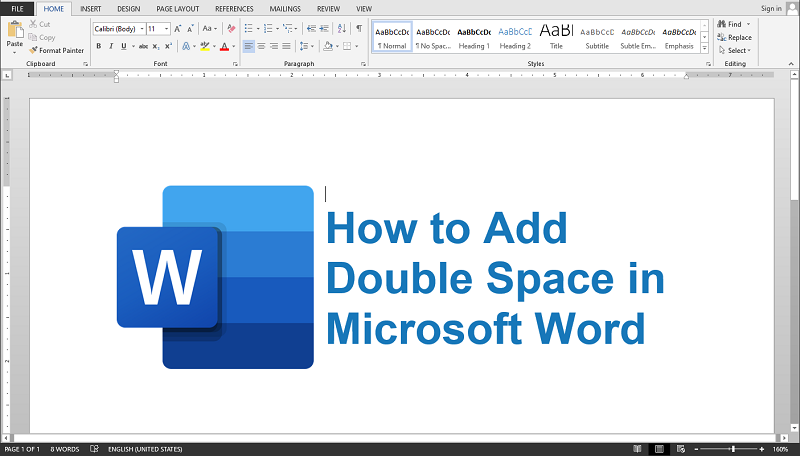Click the tab selector at ruler corner
This screenshot has height=456, width=800.
[x=7, y=75]
